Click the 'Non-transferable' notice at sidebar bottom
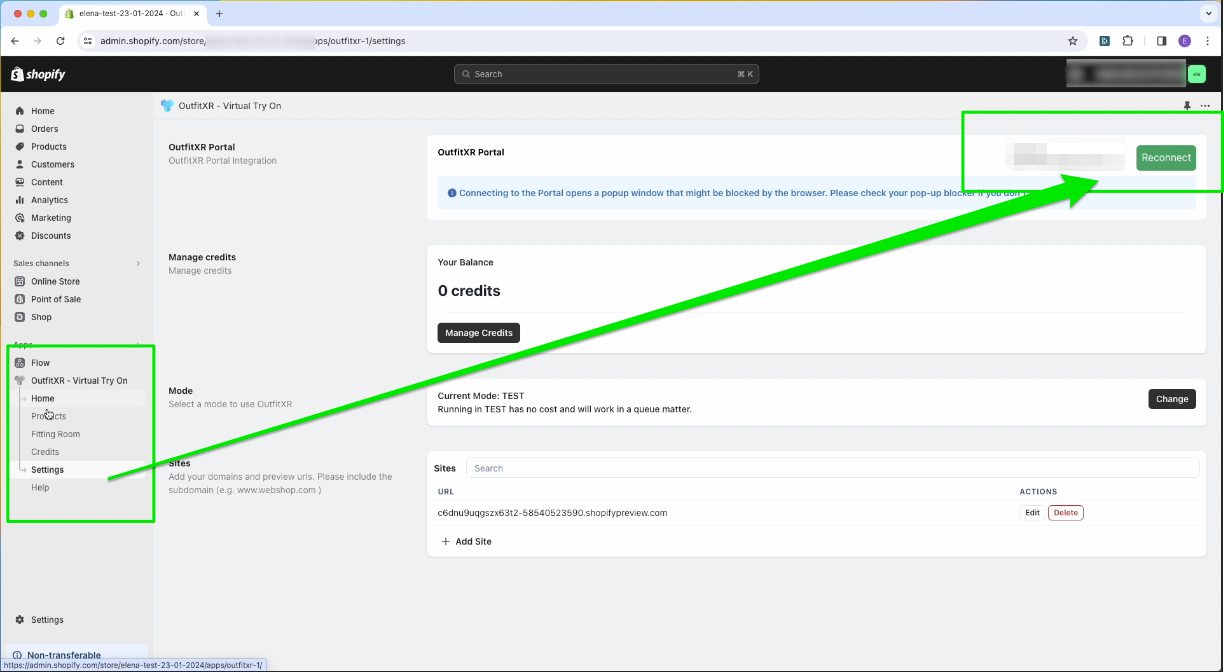Image resolution: width=1224 pixels, height=672 pixels. click(64, 655)
